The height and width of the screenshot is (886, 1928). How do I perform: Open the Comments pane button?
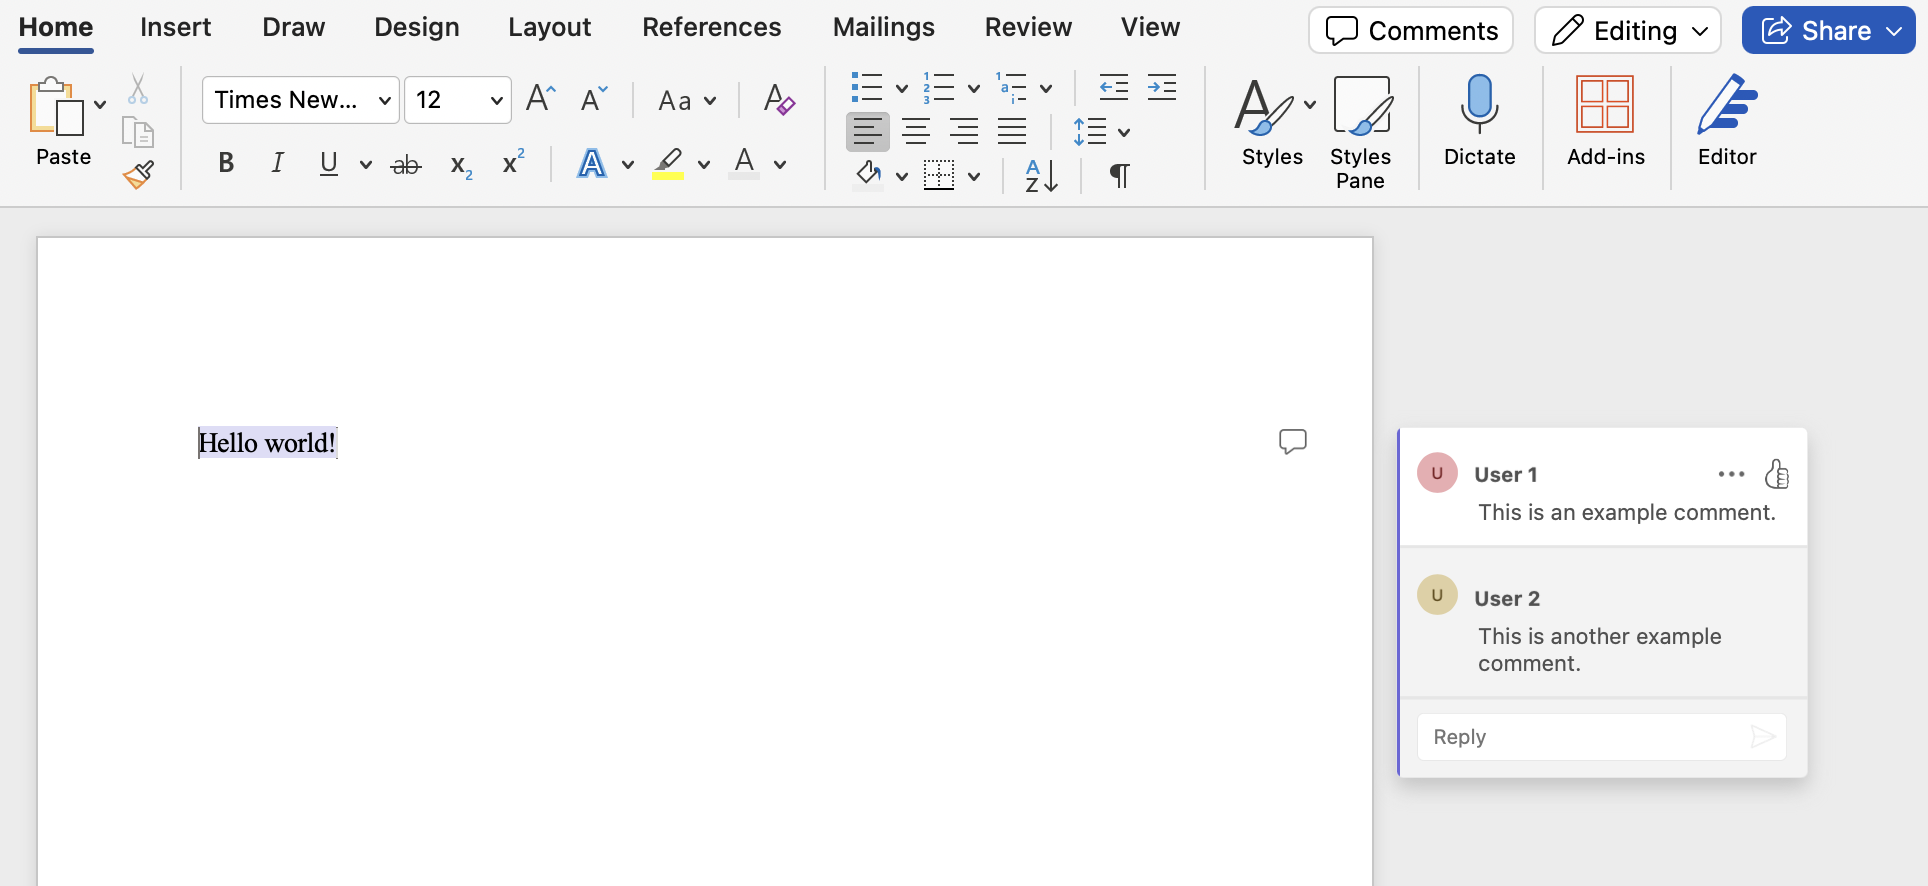coord(1410,30)
